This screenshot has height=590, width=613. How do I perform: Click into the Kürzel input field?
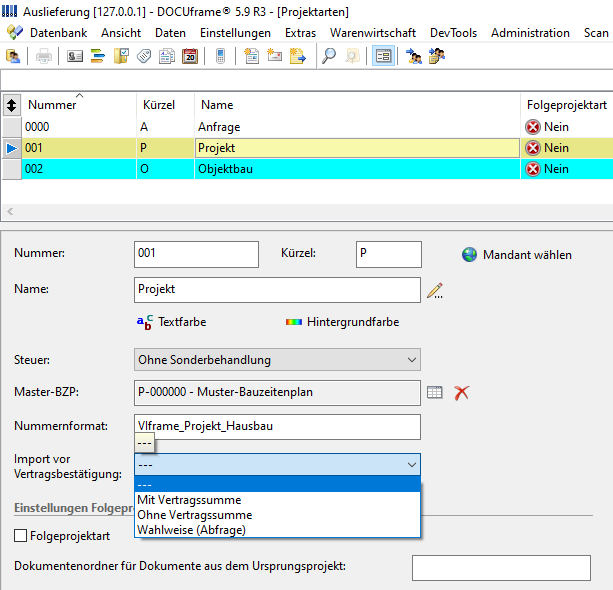pyautogui.click(x=389, y=255)
